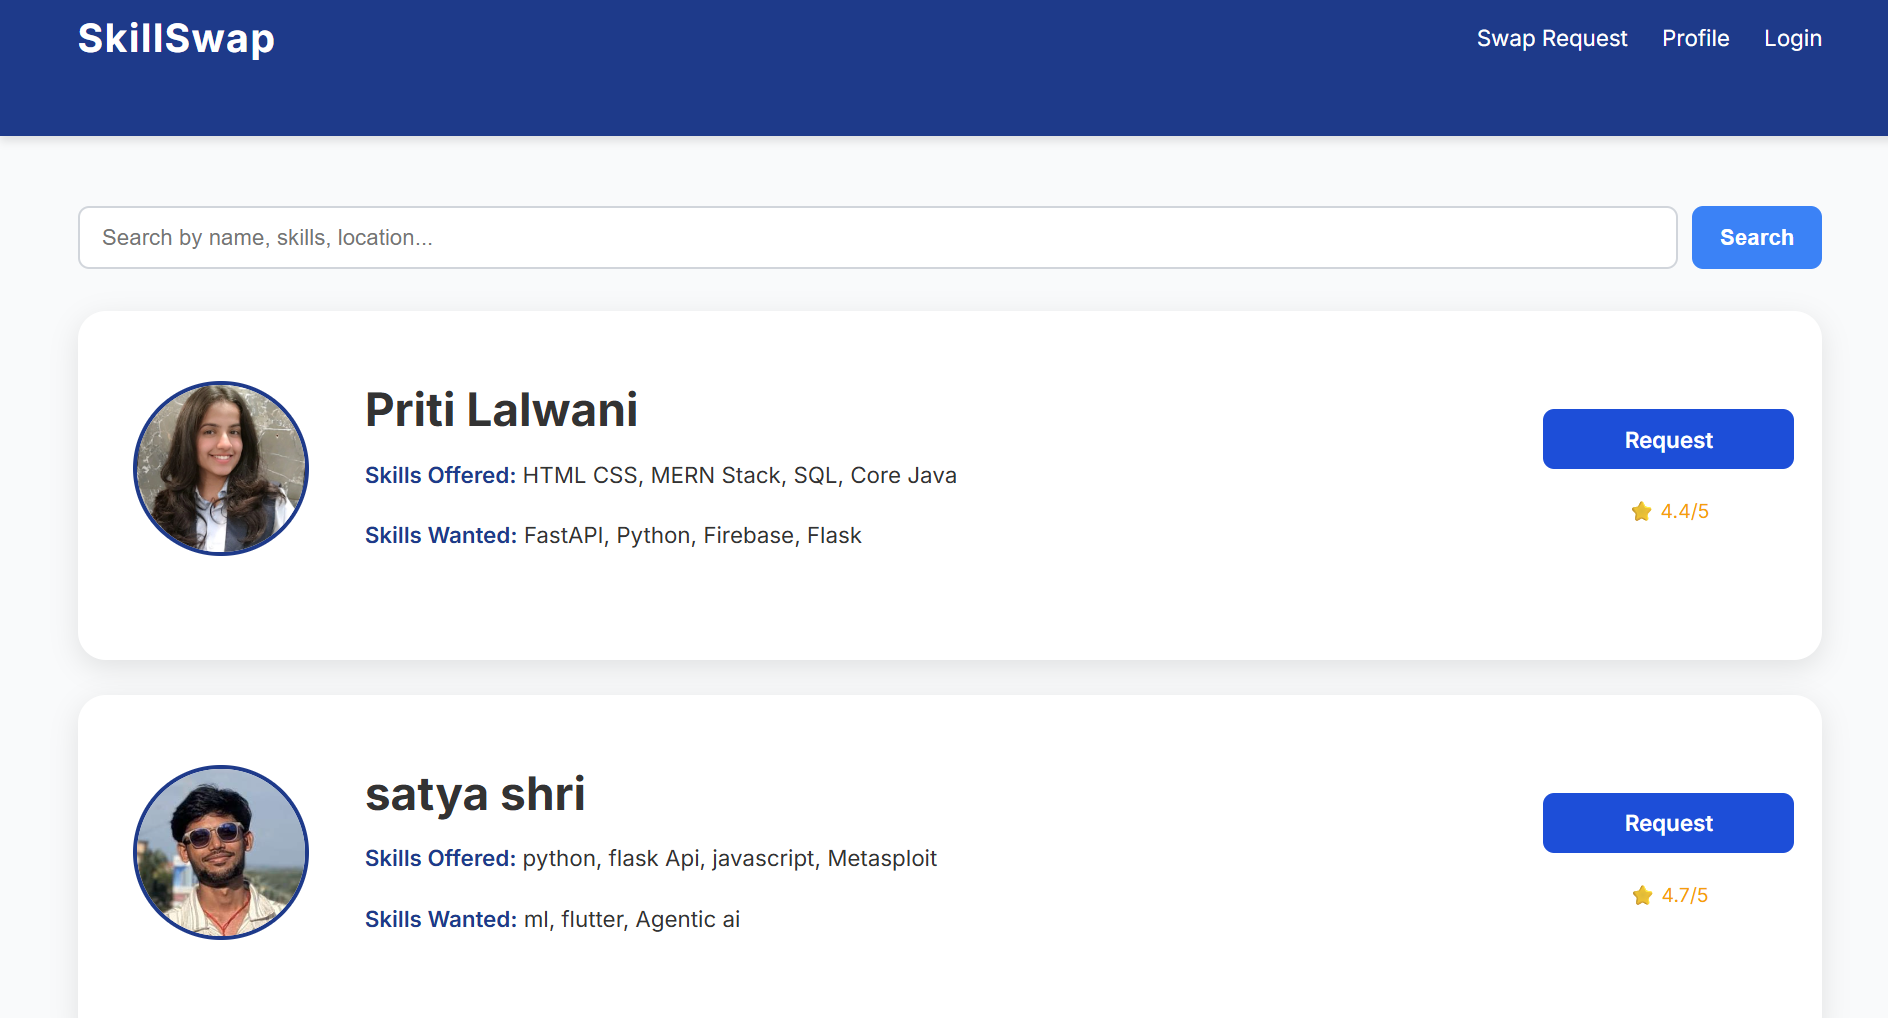Screen dimensions: 1888x1018
Task: Go to the Profile page
Action: click(1695, 39)
